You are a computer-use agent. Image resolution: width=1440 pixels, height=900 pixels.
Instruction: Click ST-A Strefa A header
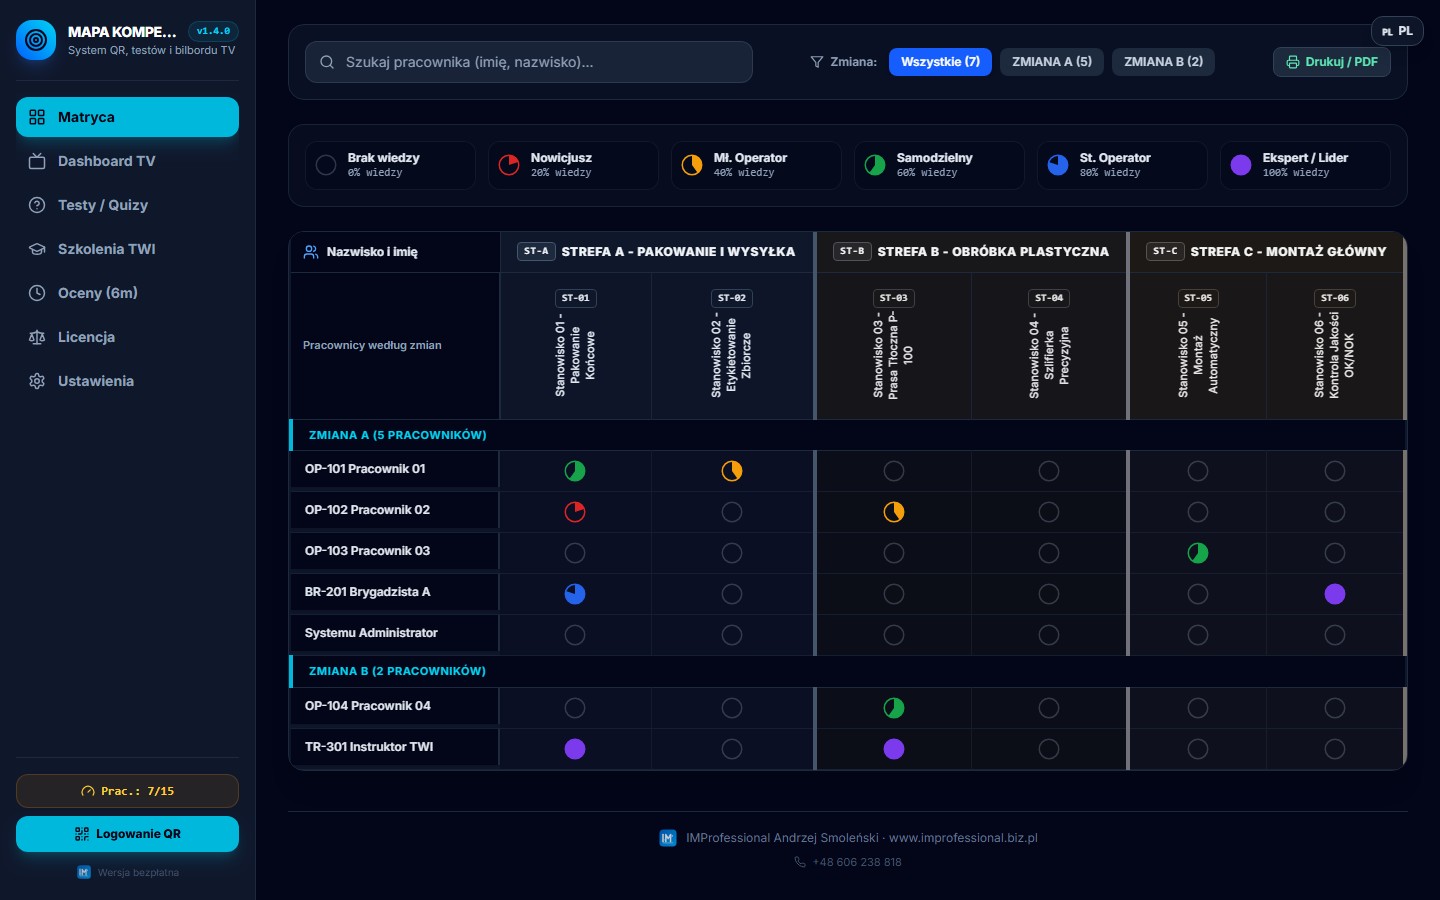tap(657, 252)
